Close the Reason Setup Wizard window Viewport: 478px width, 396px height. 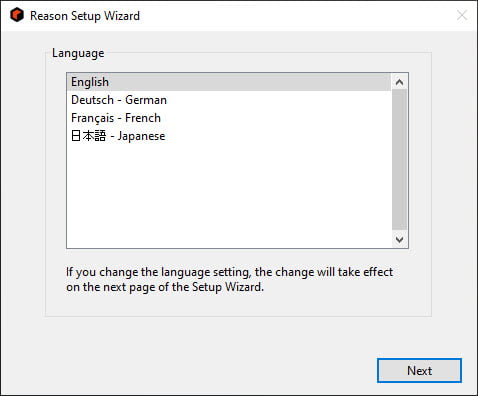click(x=462, y=15)
